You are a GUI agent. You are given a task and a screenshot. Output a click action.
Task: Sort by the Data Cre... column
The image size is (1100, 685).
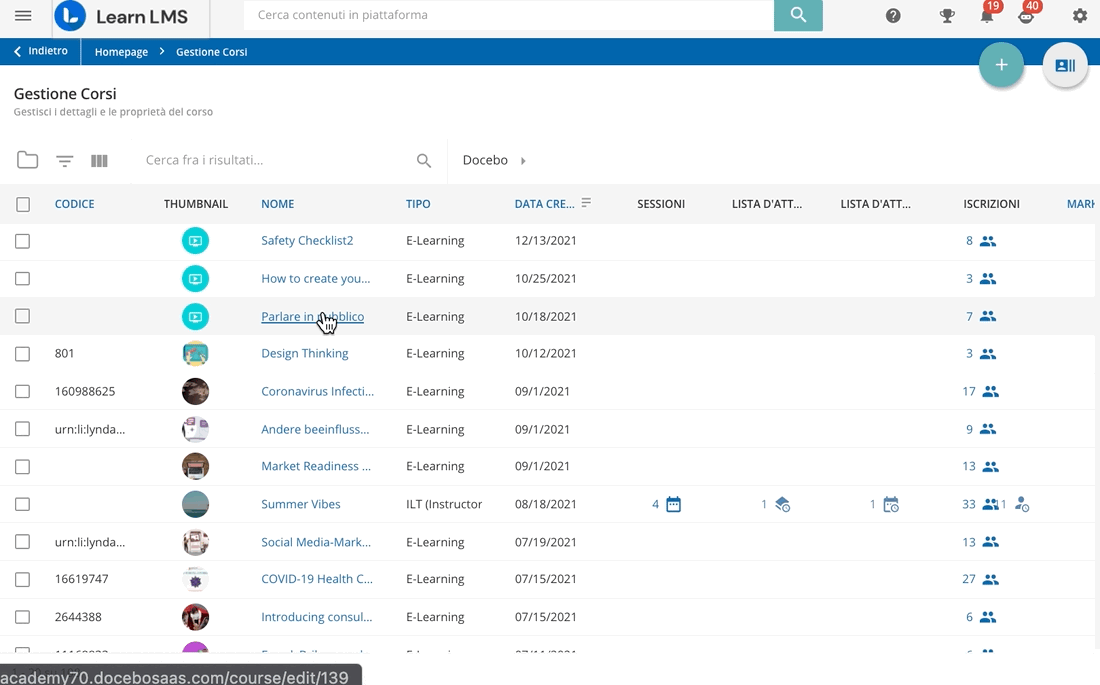545,204
